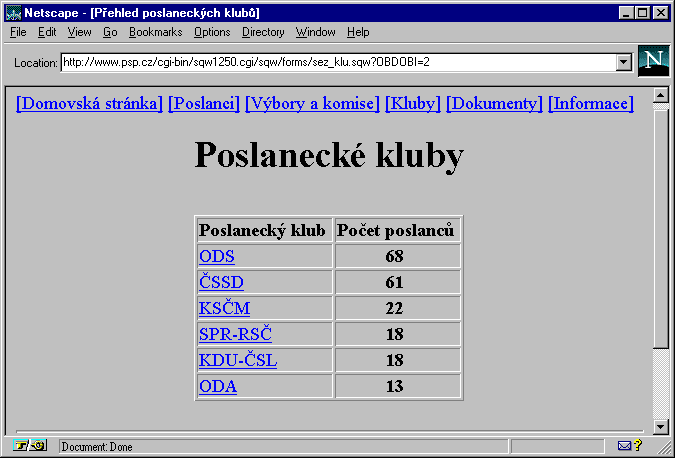Expand the Location URL history dropdown
The image size is (675, 458).
[x=623, y=62]
